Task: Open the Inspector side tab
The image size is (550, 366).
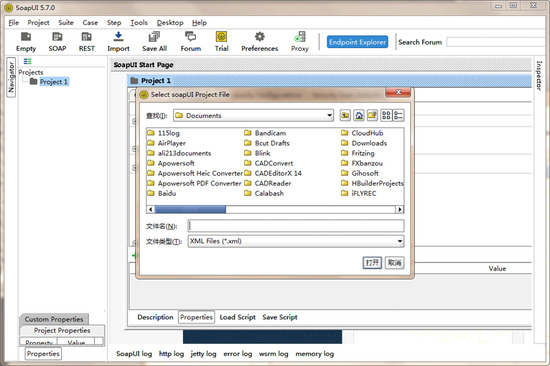Action: coord(539,75)
